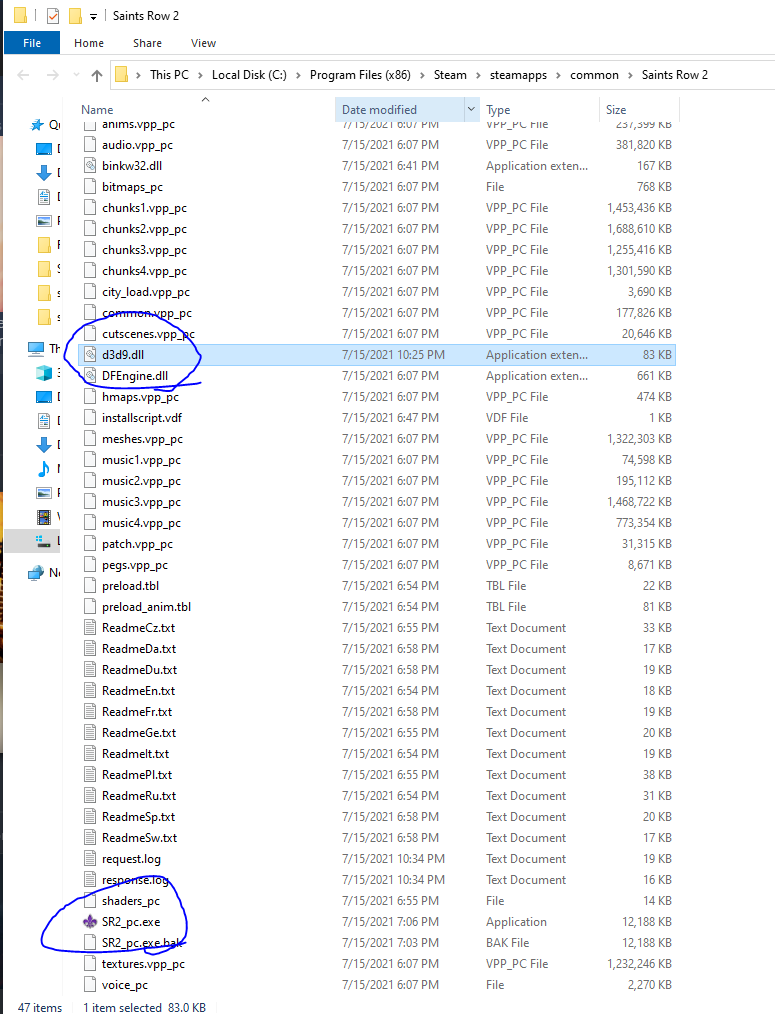
Task: Click Quick access star icon in sidebar
Action: coord(38,125)
